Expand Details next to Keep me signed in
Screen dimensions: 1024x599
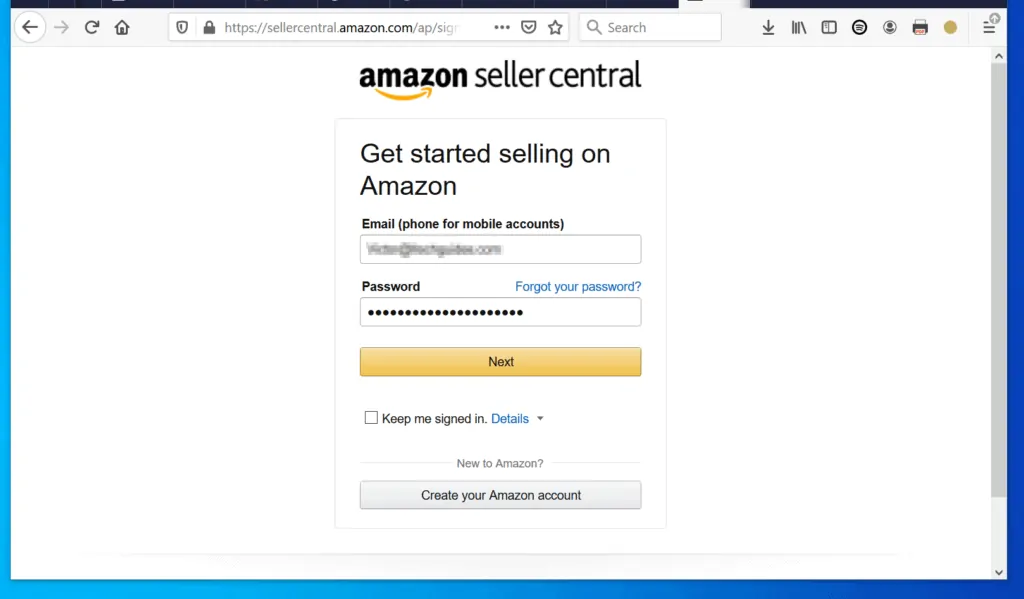pyautogui.click(x=511, y=418)
